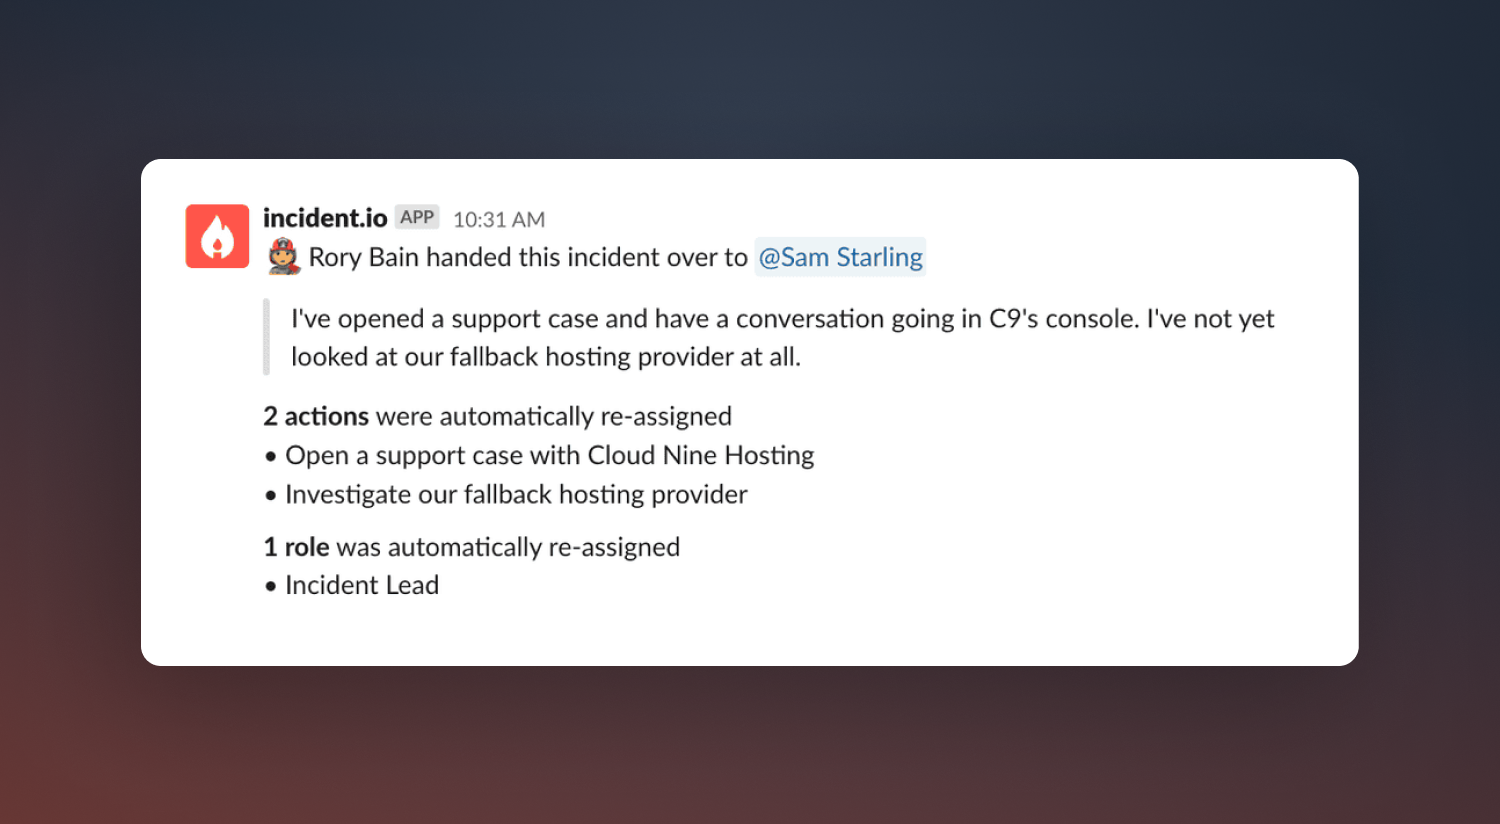Click the incident.io flame app avatar
The image size is (1500, 824).
[217, 236]
